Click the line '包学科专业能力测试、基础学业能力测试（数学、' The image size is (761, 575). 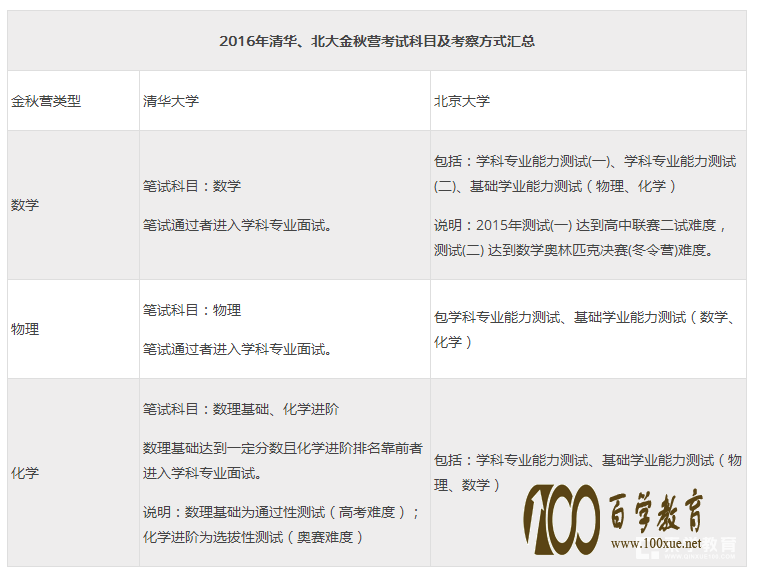pos(585,317)
